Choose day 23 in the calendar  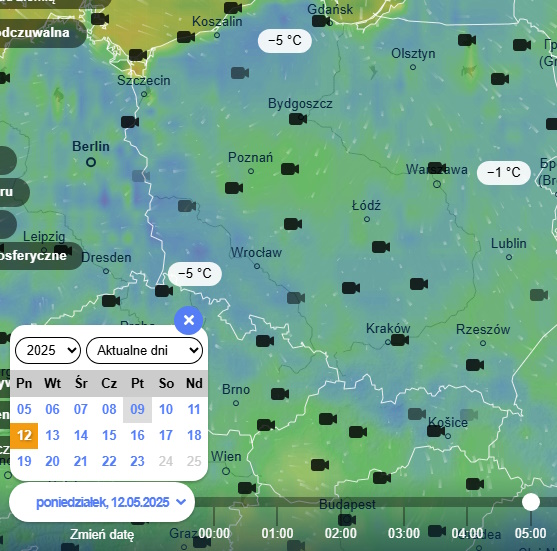tap(137, 461)
